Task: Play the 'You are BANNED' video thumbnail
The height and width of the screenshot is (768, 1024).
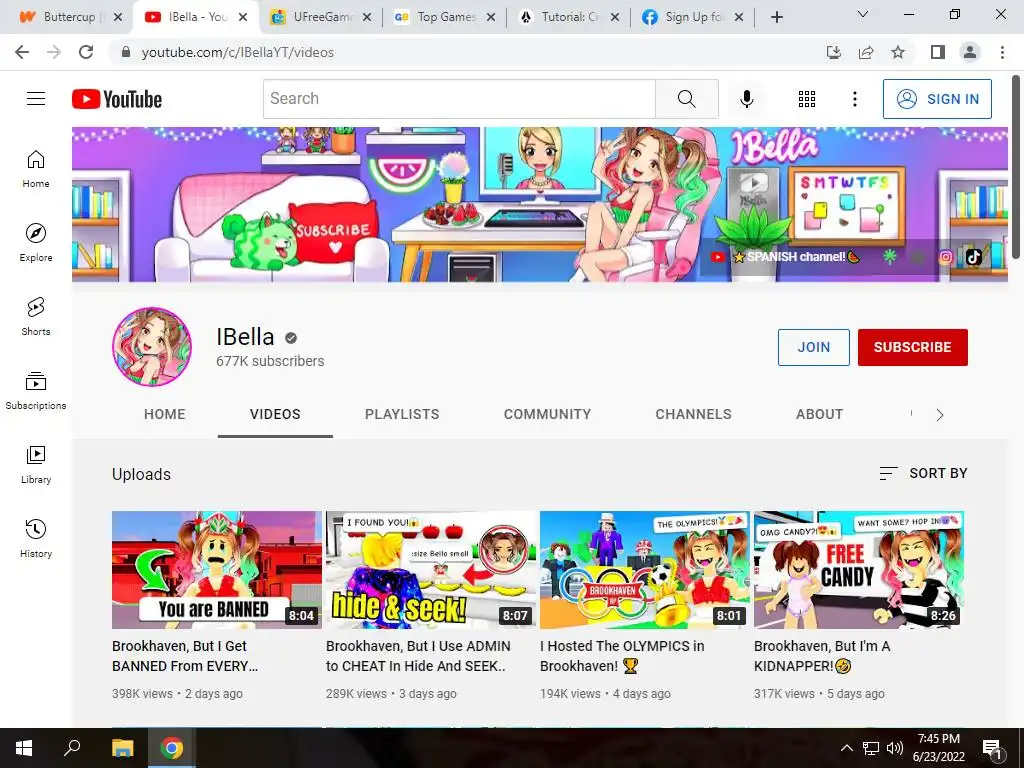Action: pos(217,570)
